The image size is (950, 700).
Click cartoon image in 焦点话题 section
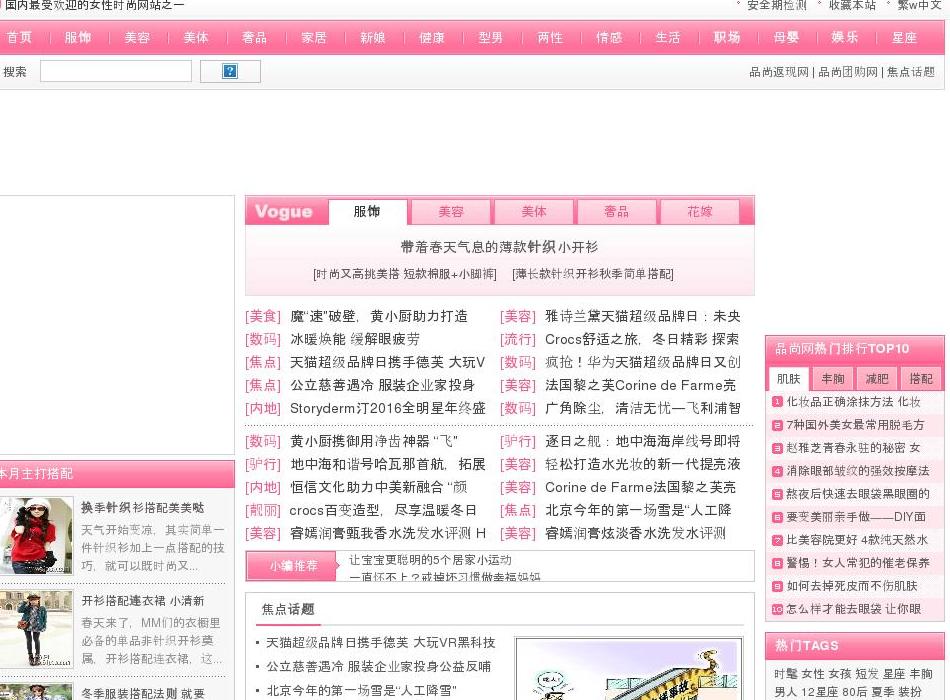click(x=629, y=668)
